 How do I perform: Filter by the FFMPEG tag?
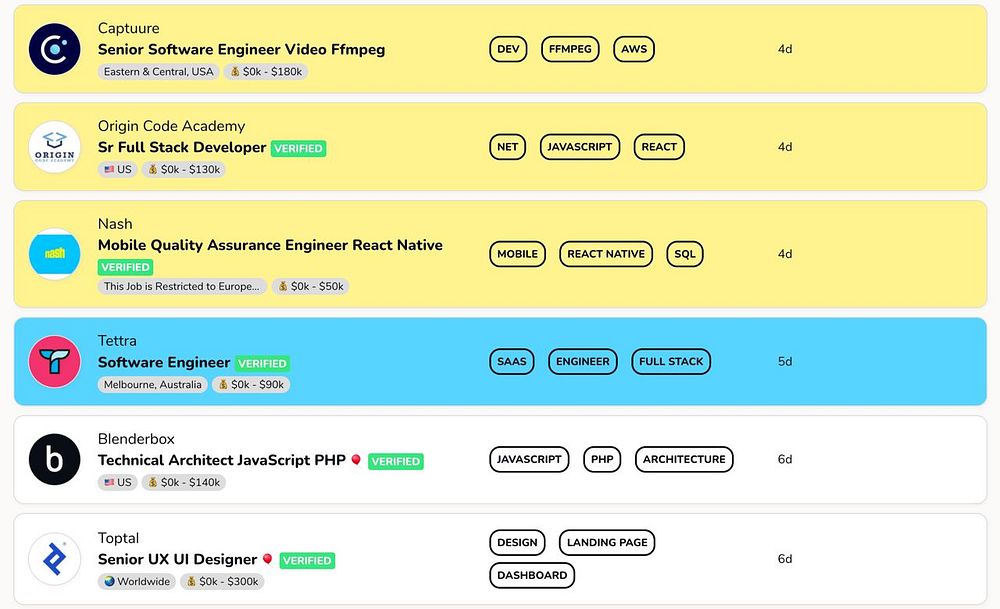tap(570, 49)
